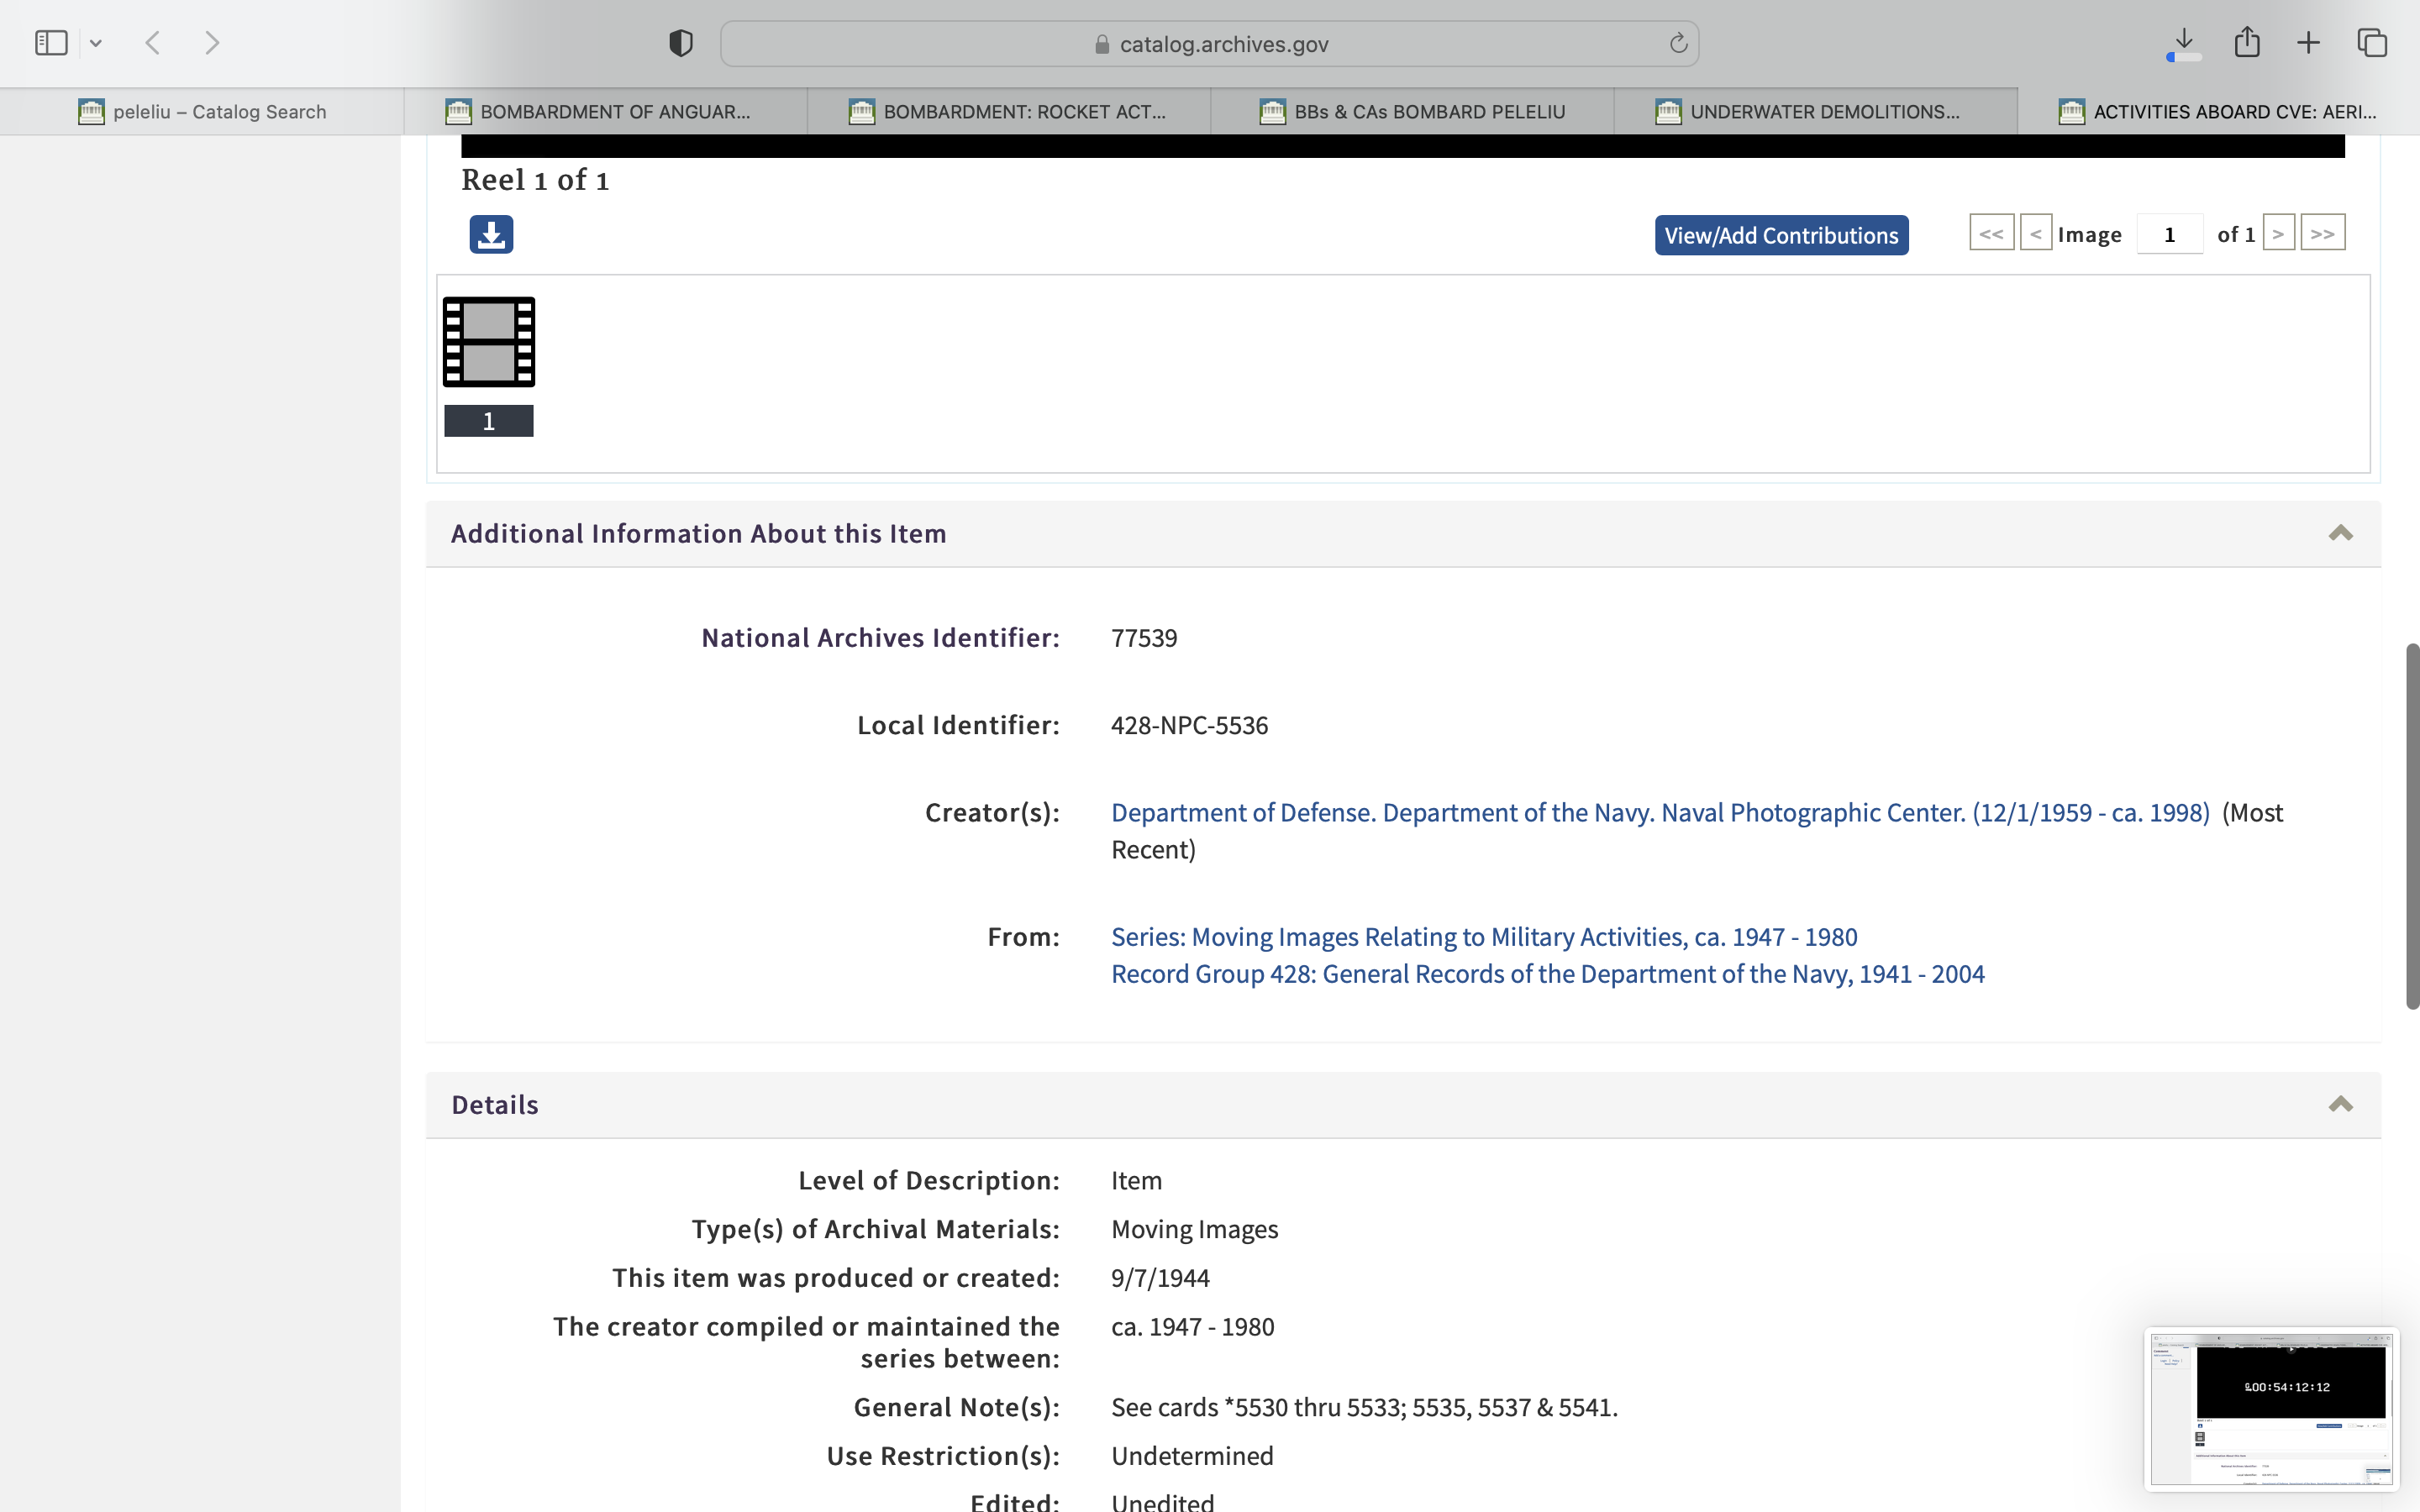This screenshot has width=2420, height=1512.
Task: Reload the page with the refresh icon
Action: tap(1678, 44)
